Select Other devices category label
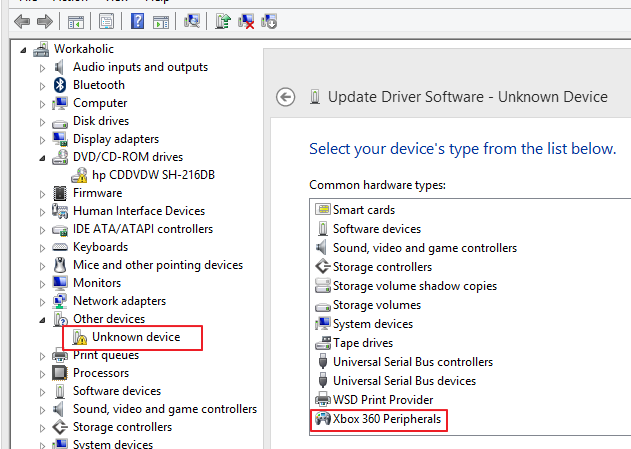Image resolution: width=631 pixels, height=449 pixels. [109, 319]
